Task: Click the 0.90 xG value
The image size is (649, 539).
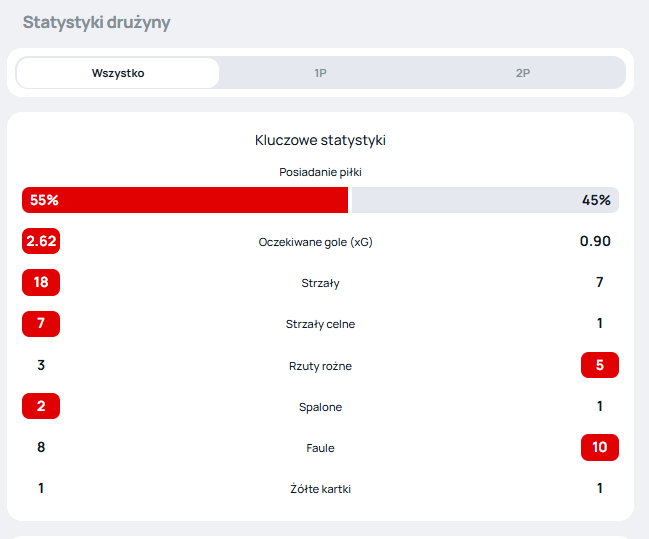Action: pyautogui.click(x=595, y=241)
